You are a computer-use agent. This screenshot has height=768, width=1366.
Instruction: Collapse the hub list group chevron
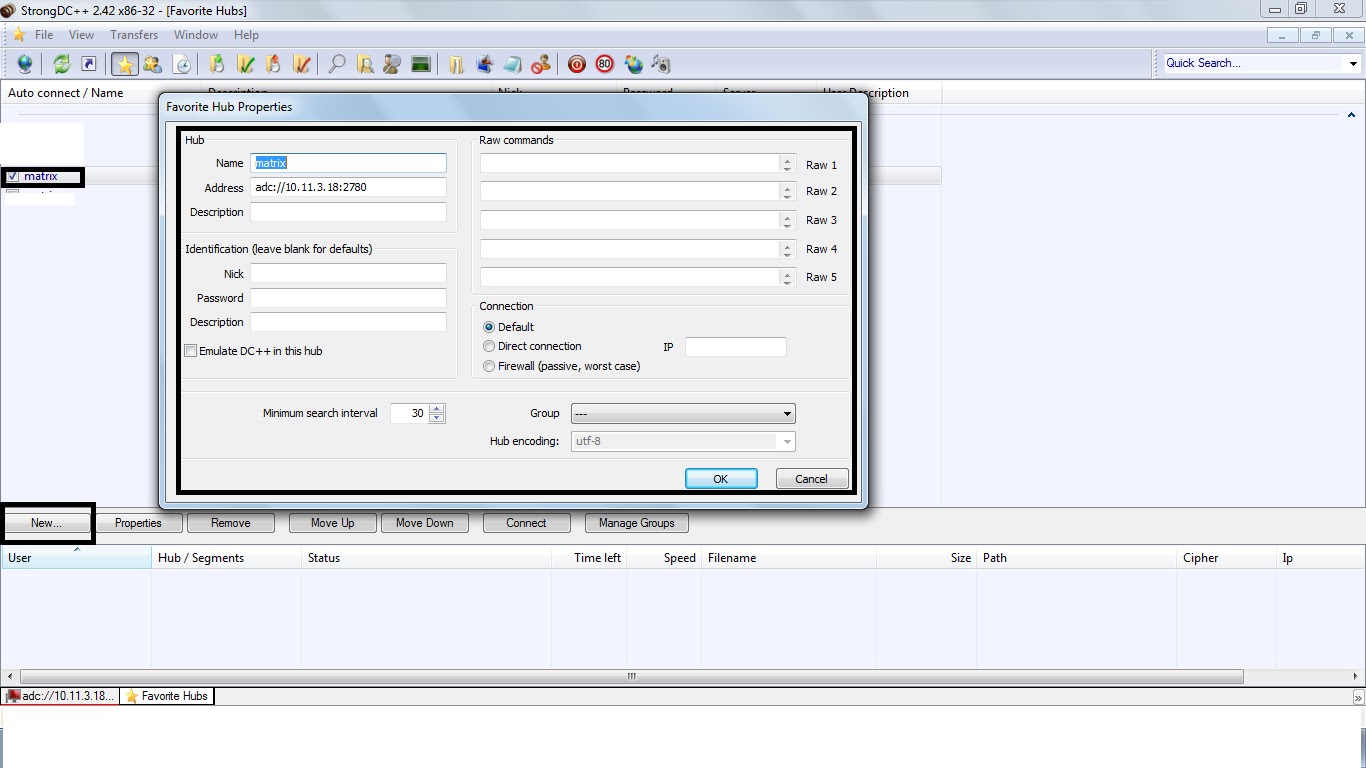(1351, 115)
